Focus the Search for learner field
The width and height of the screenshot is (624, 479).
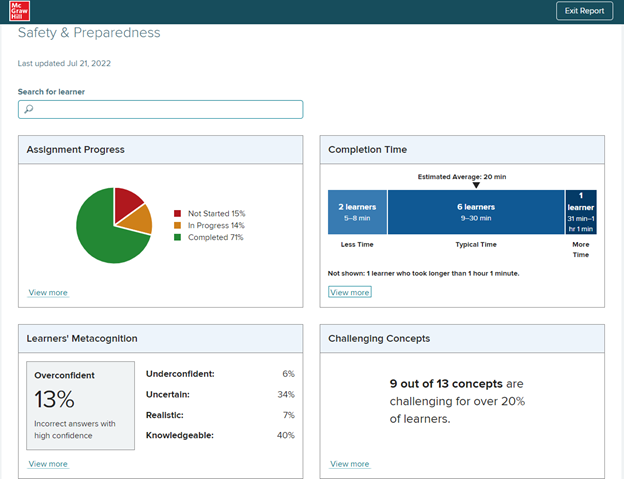pyautogui.click(x=160, y=109)
